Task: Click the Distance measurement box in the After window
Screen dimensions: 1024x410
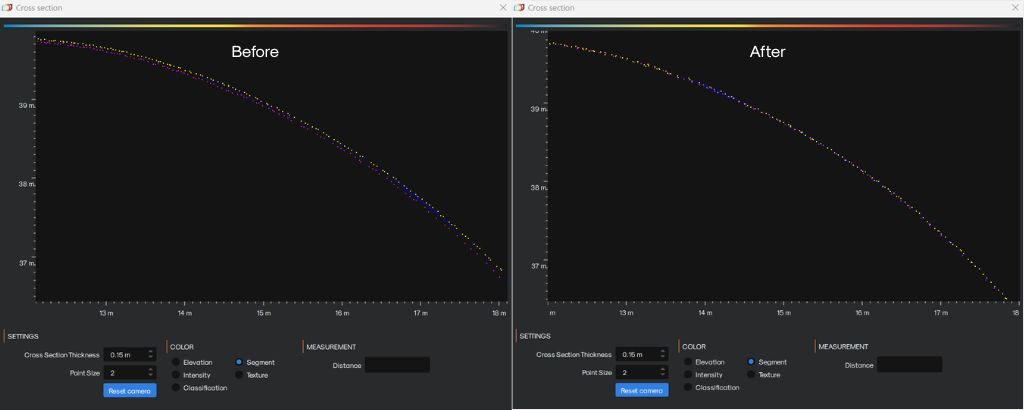Action: [x=909, y=365]
